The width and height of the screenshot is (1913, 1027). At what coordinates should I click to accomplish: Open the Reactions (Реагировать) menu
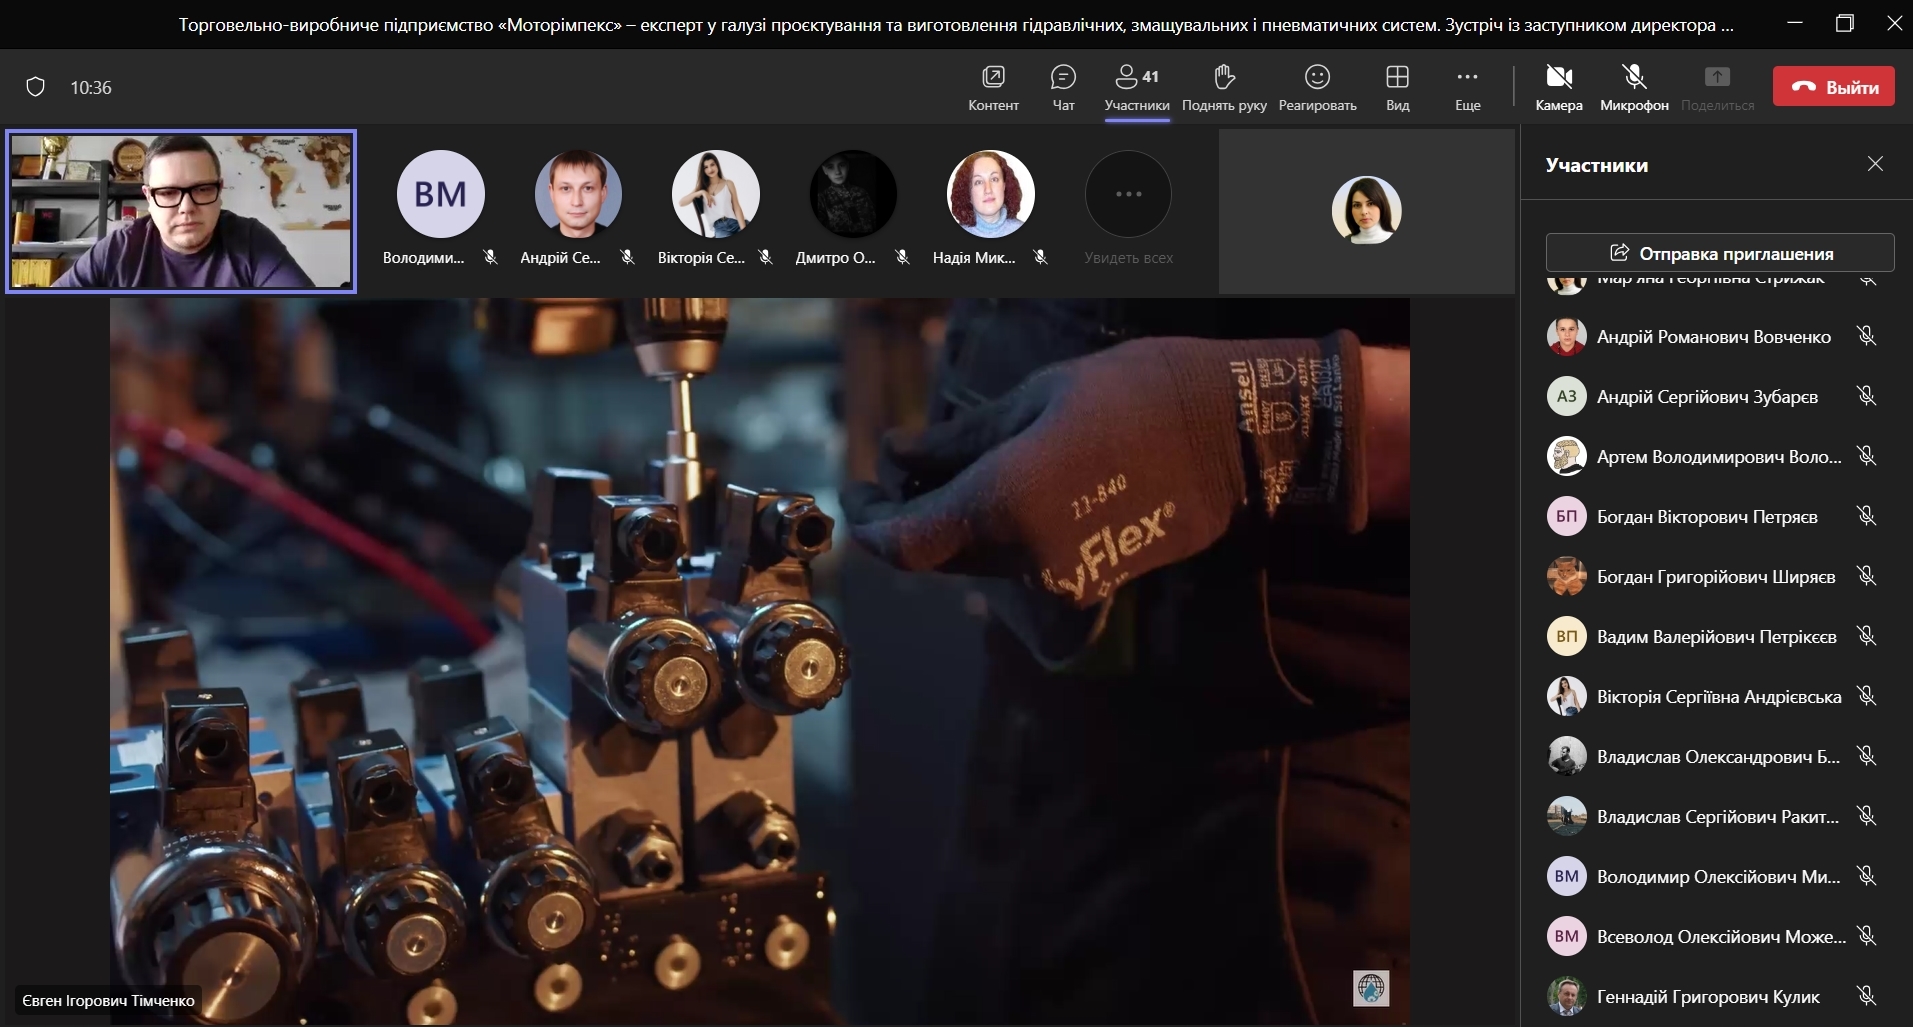tap(1317, 88)
